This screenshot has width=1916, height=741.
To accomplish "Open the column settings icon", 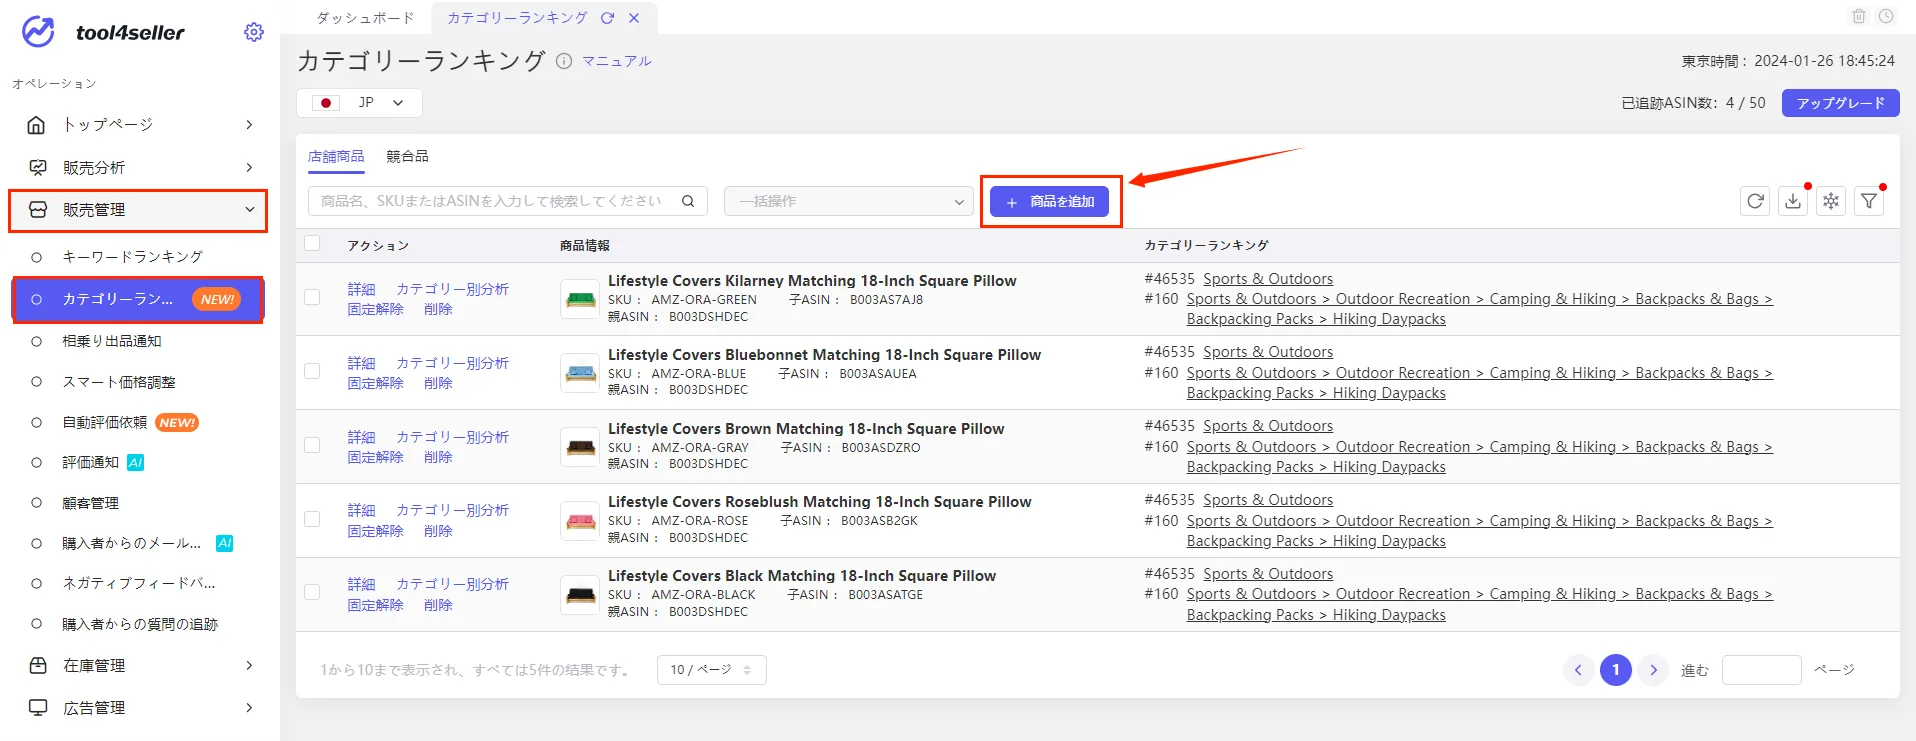I will 1831,201.
